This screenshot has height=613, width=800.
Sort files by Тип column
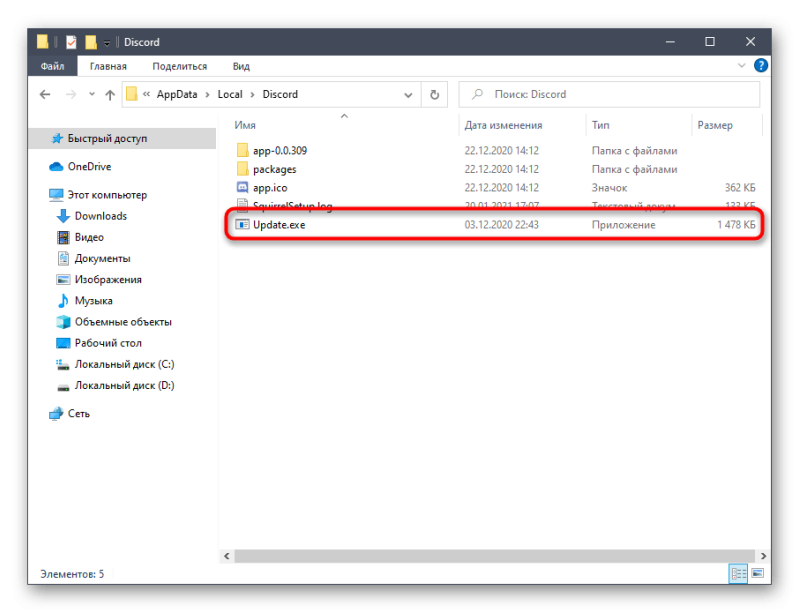tap(601, 125)
